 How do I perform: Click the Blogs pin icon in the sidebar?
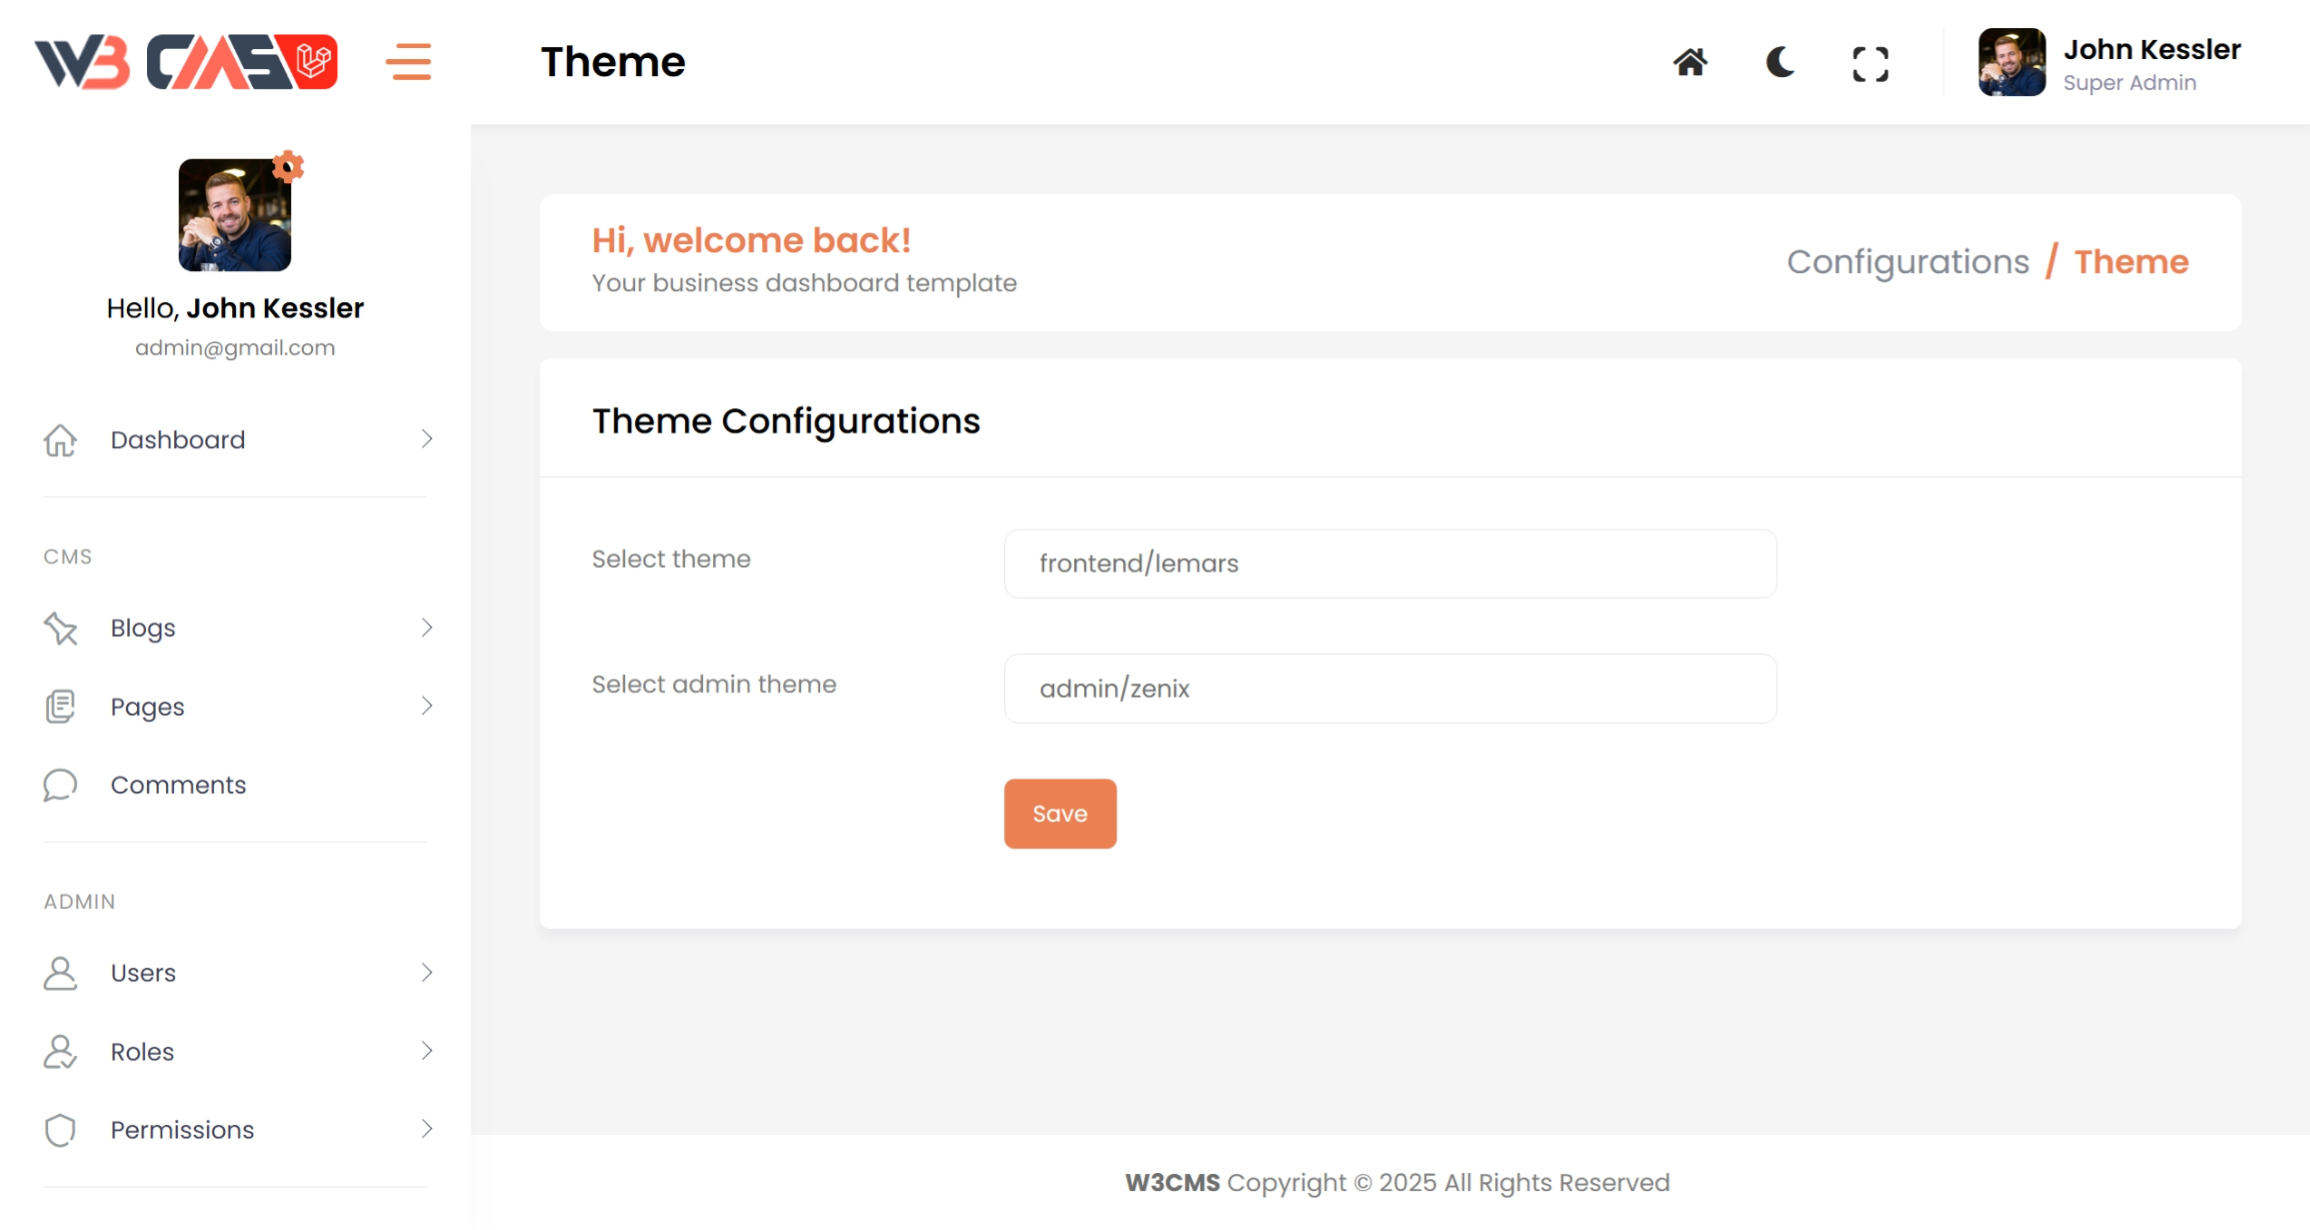[x=60, y=628]
